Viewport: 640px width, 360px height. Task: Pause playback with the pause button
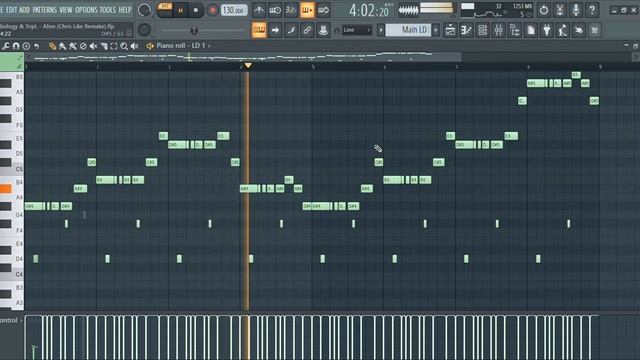180,10
